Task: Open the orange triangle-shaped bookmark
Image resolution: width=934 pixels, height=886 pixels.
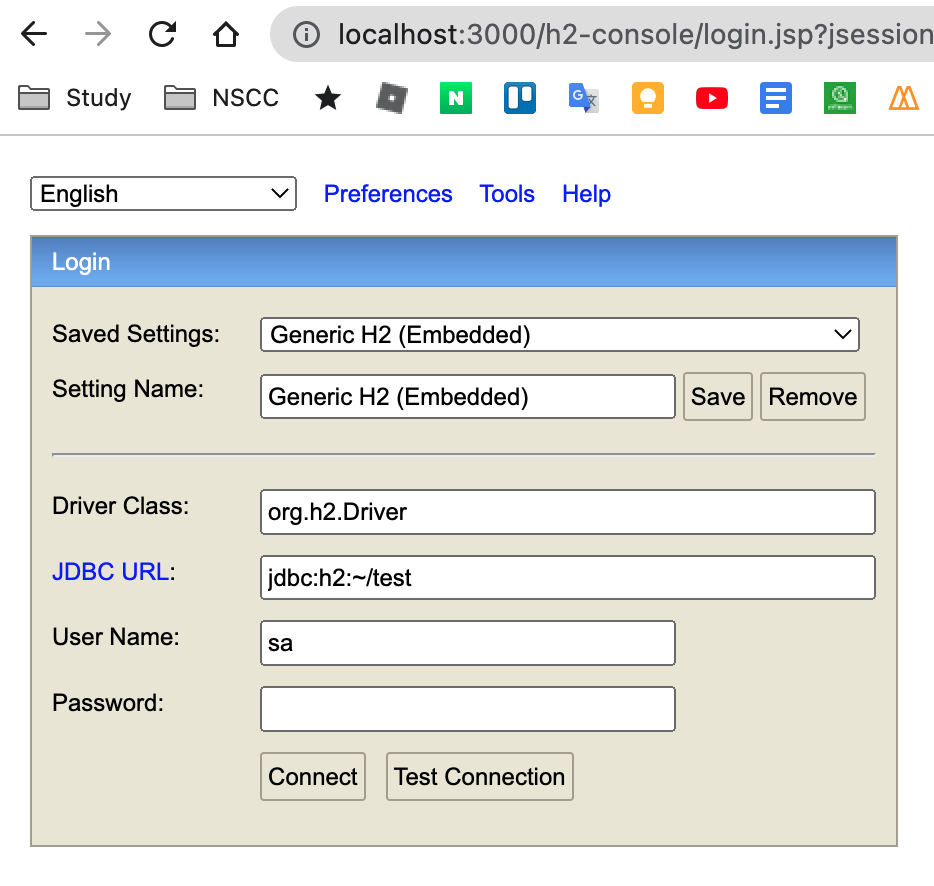Action: click(x=904, y=98)
